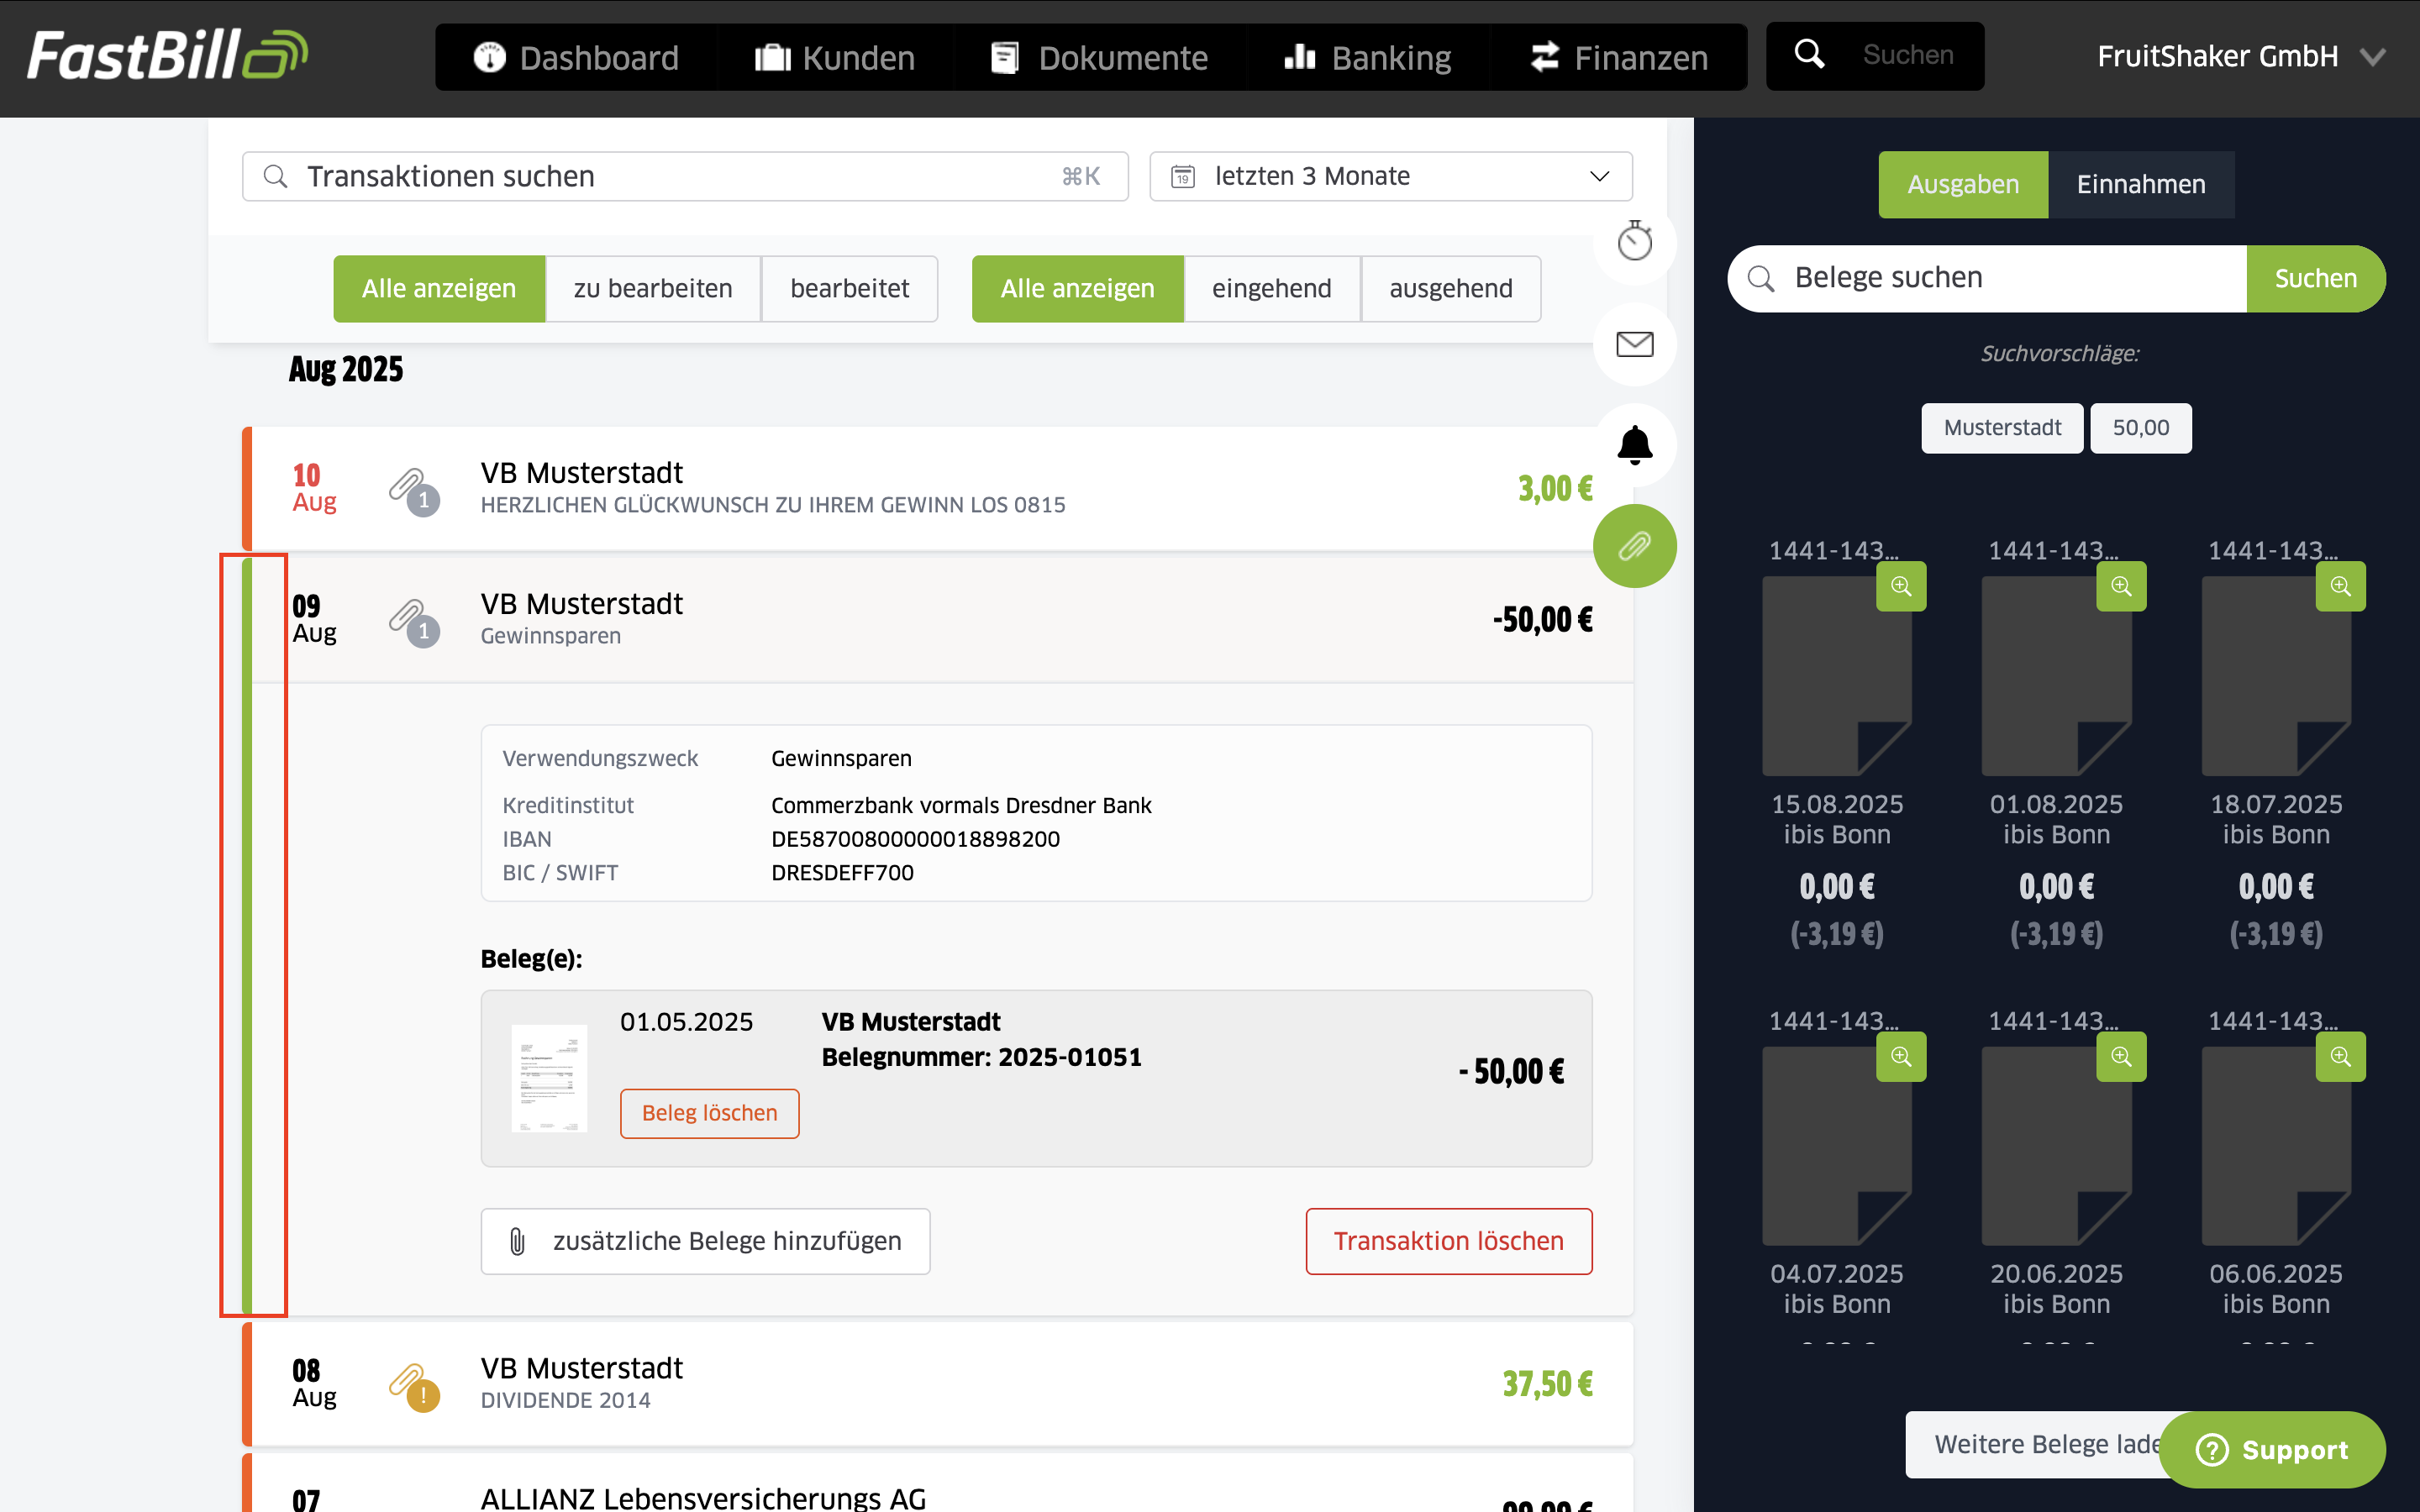This screenshot has width=2420, height=1512.
Task: Filter transactions 'ausgehend'
Action: pos(1451,289)
